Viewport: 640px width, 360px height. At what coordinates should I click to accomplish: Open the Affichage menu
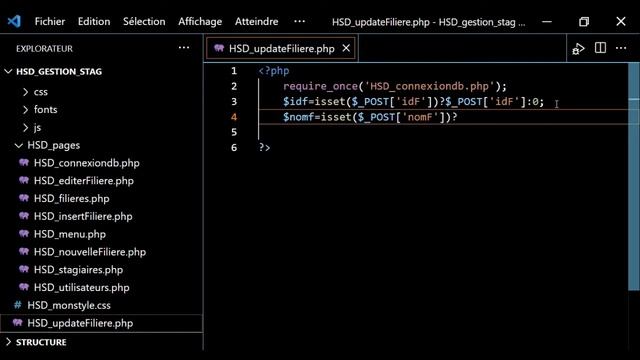(200, 22)
